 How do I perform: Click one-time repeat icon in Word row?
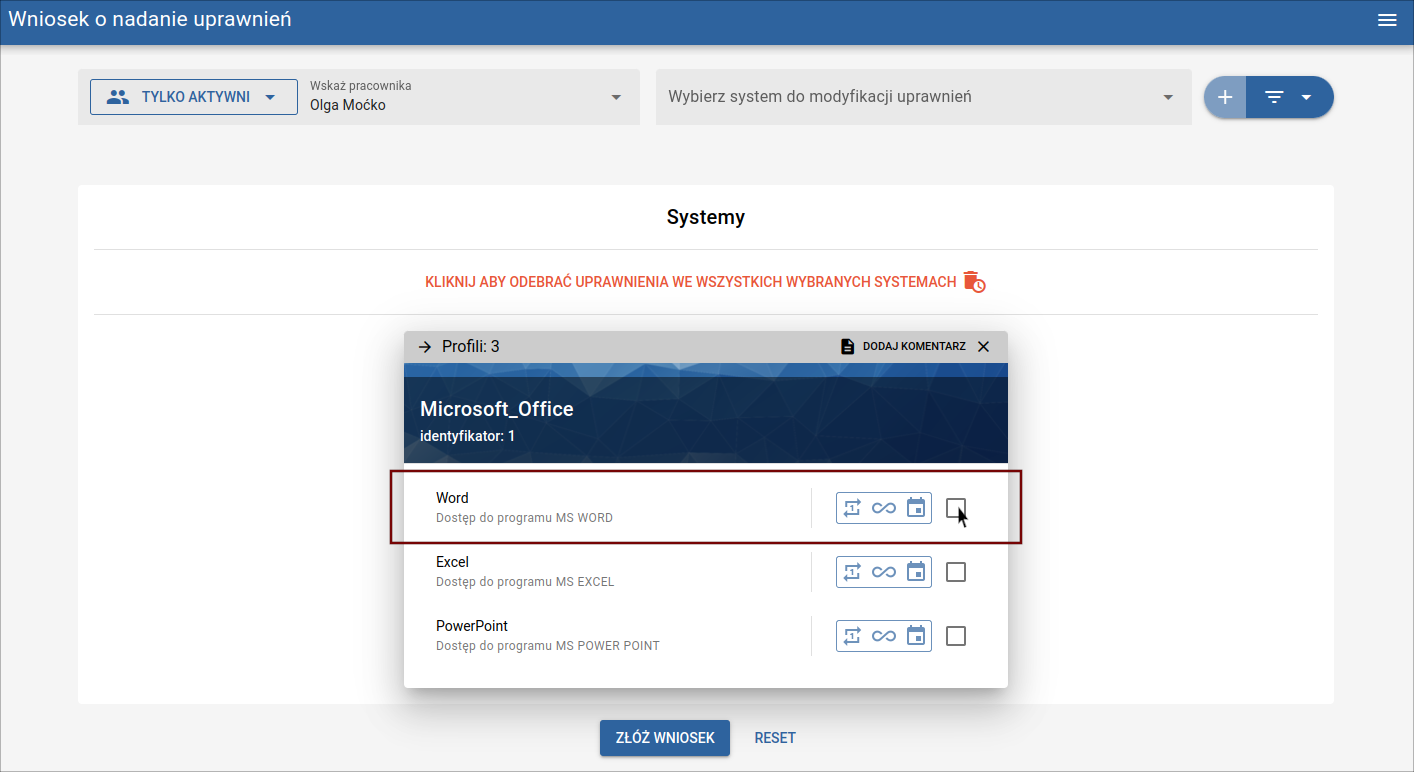tap(851, 508)
